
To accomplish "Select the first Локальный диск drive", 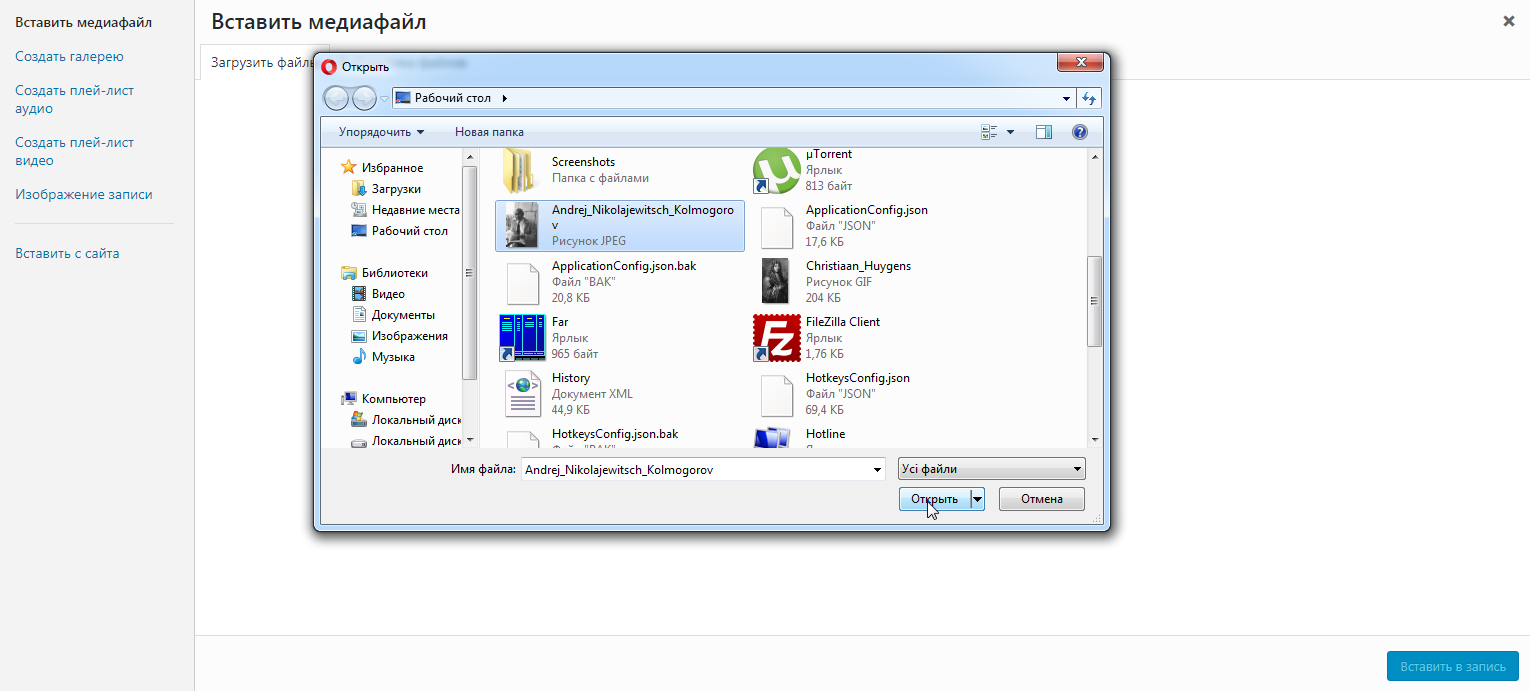I will [x=405, y=420].
